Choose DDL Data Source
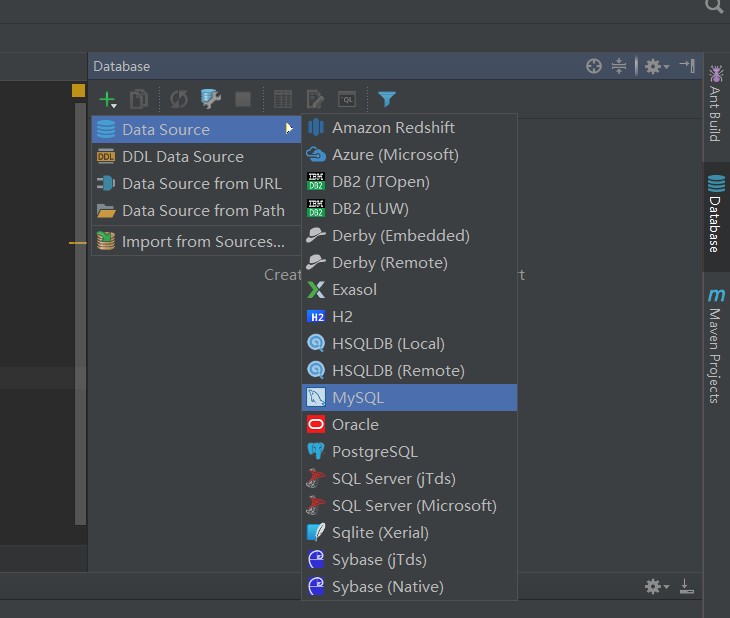This screenshot has height=618, width=730. [196, 156]
